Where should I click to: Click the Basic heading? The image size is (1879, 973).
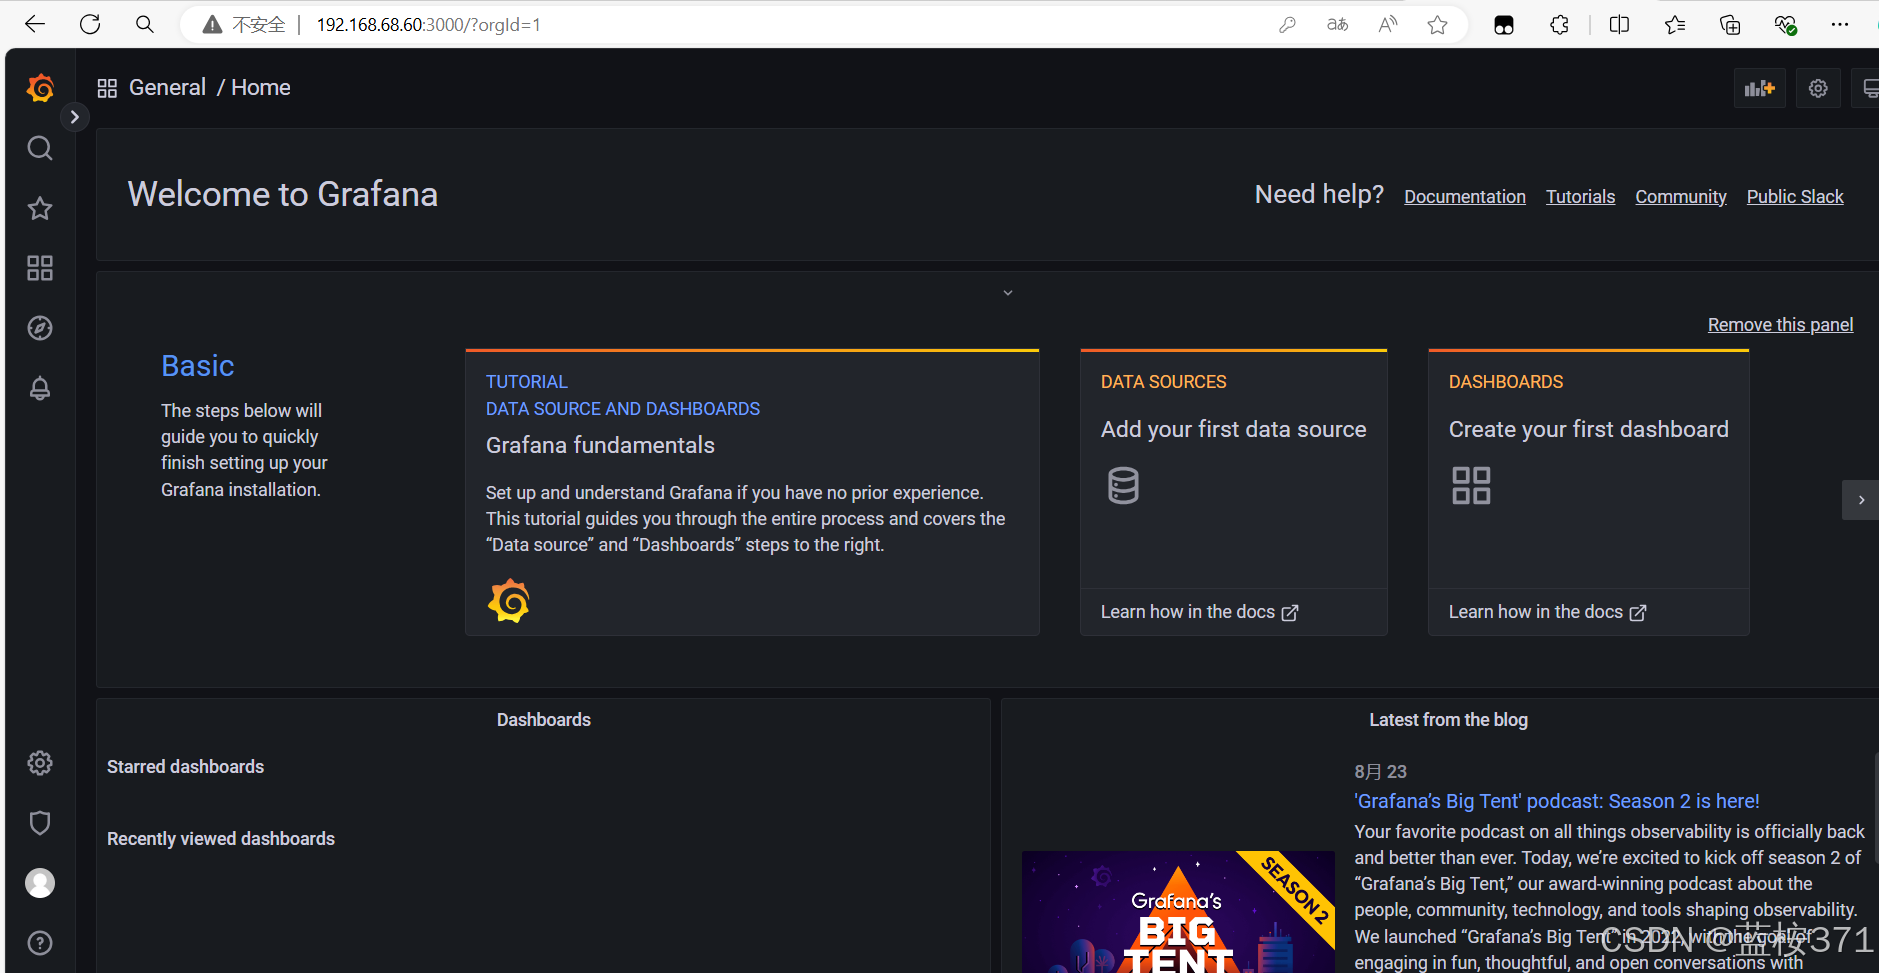198,366
